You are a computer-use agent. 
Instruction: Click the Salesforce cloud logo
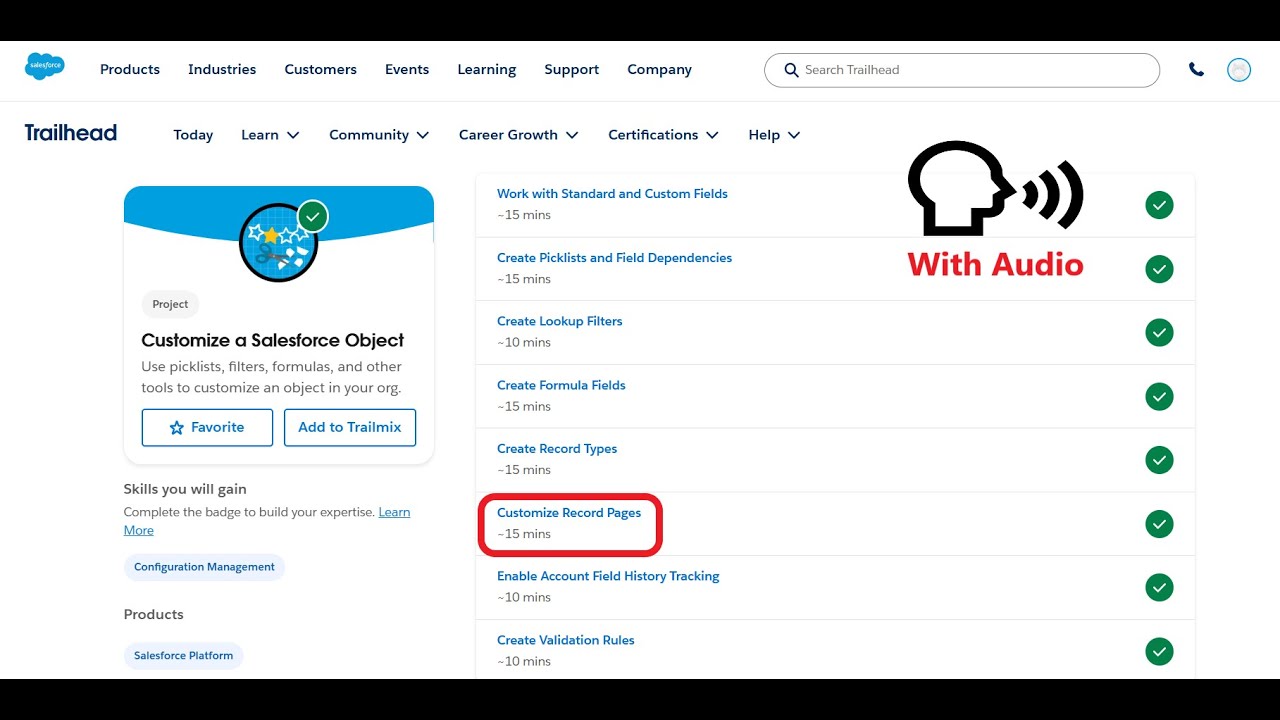[45, 66]
